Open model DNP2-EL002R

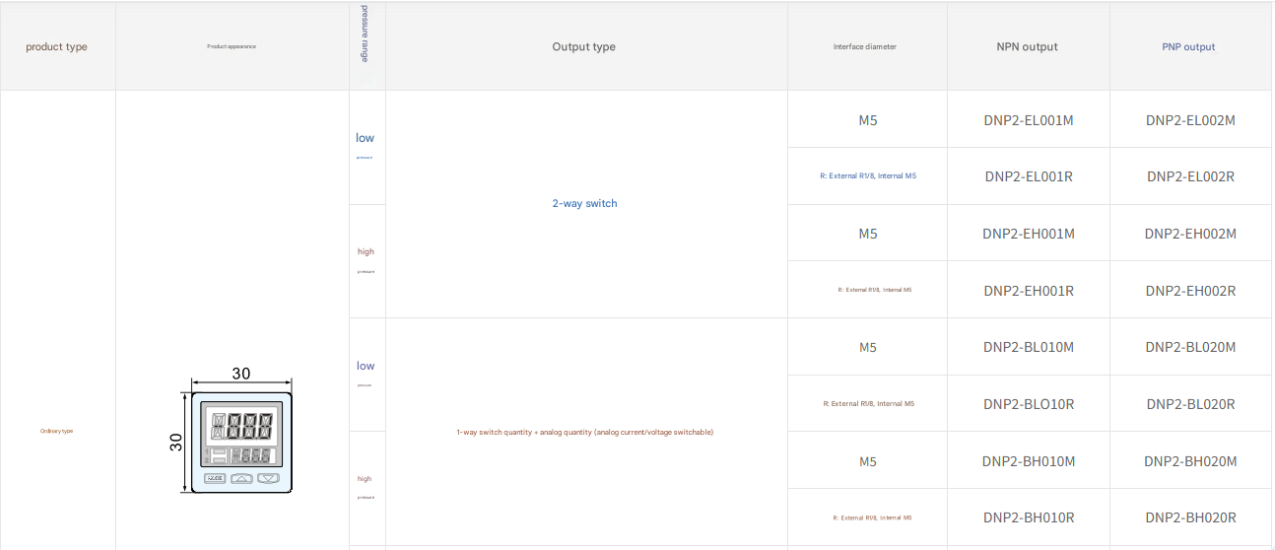click(1190, 176)
